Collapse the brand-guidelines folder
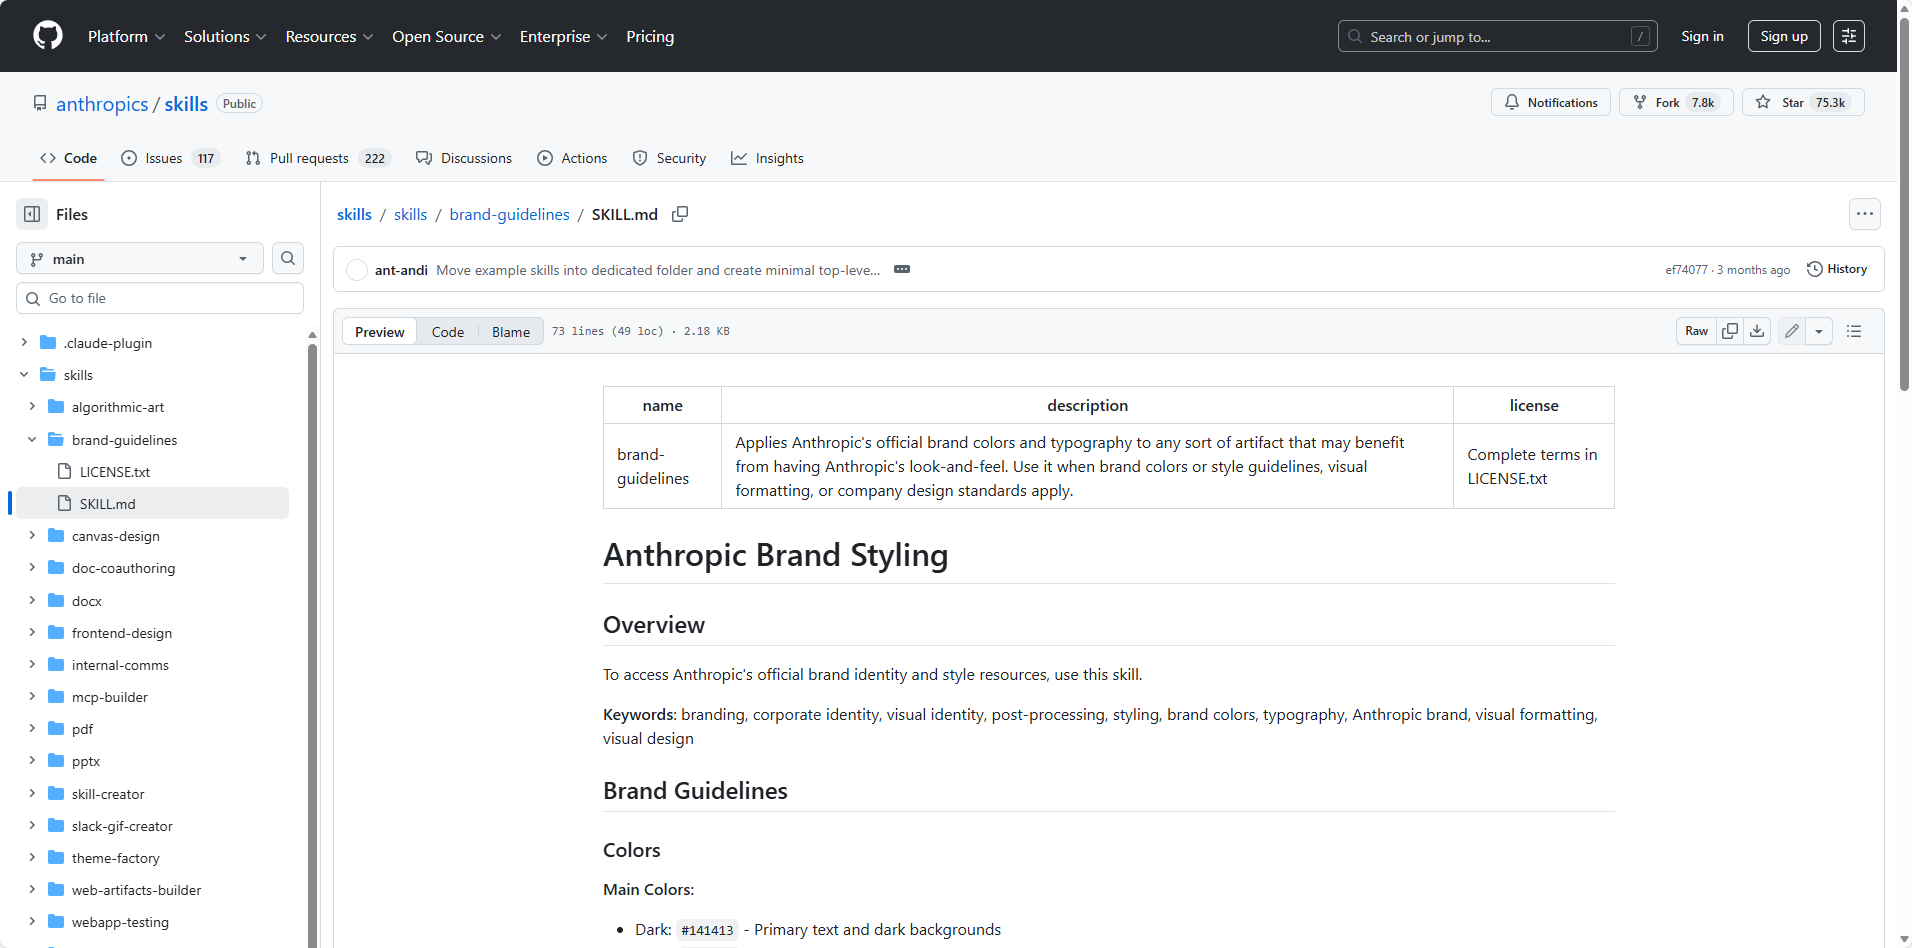1912x948 pixels. pyautogui.click(x=32, y=440)
